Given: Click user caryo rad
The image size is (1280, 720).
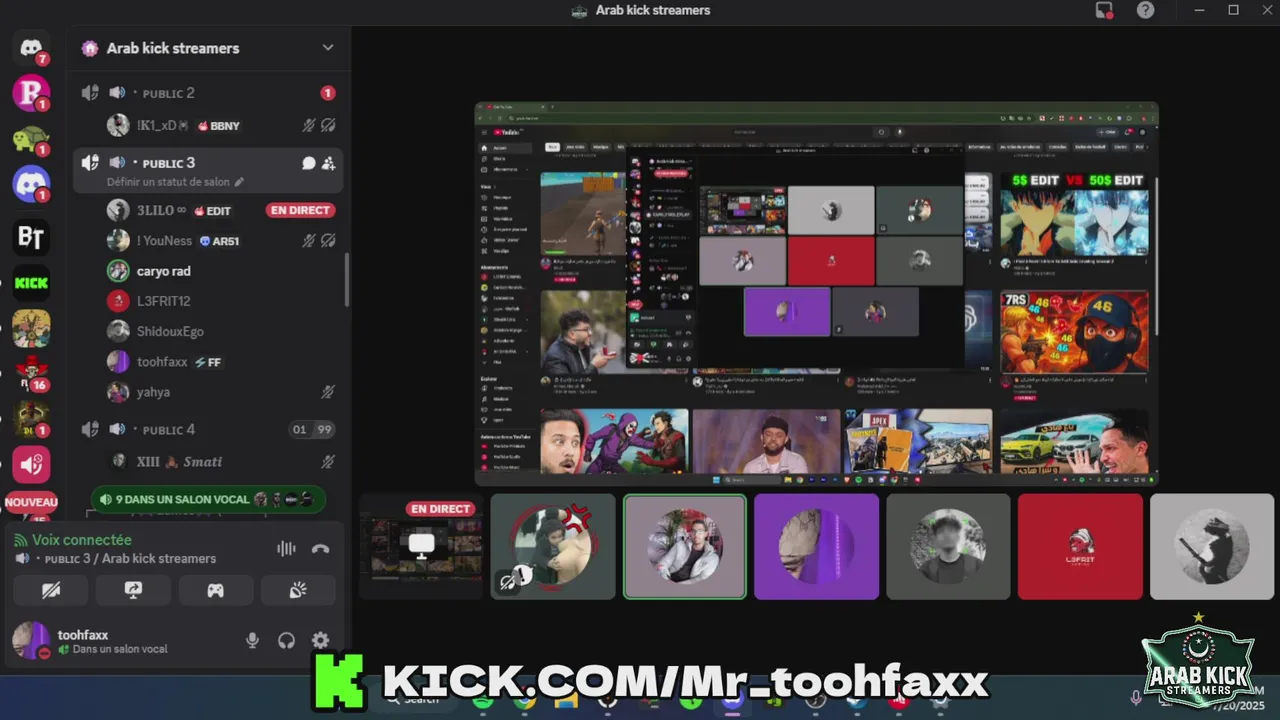Looking at the screenshot, I should coord(208,271).
